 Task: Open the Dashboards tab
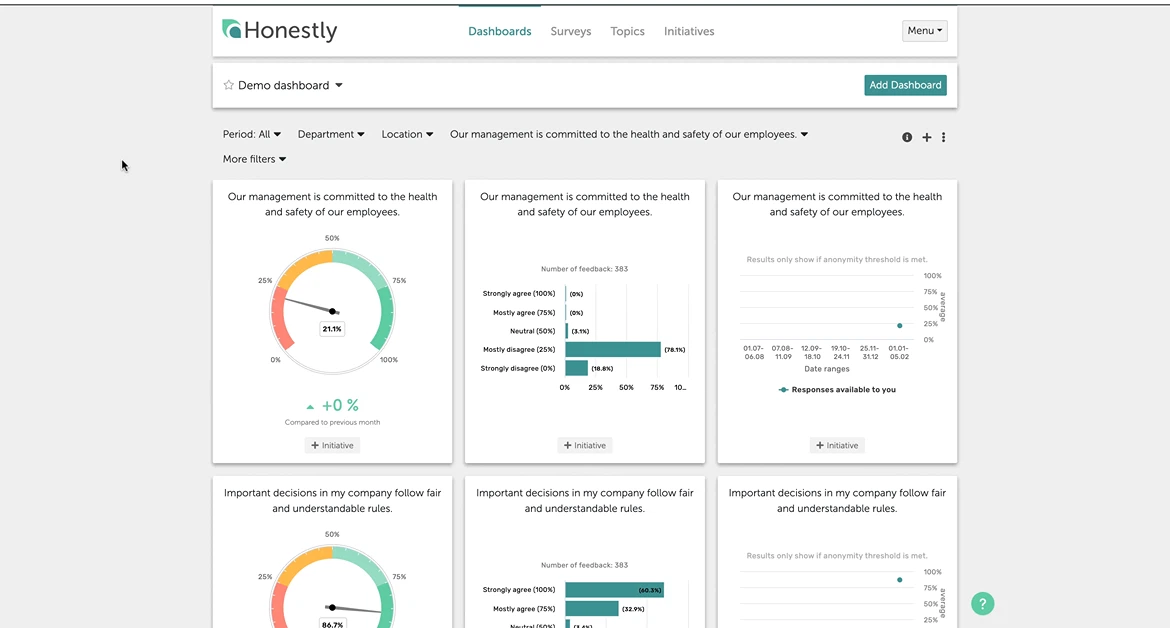(500, 31)
